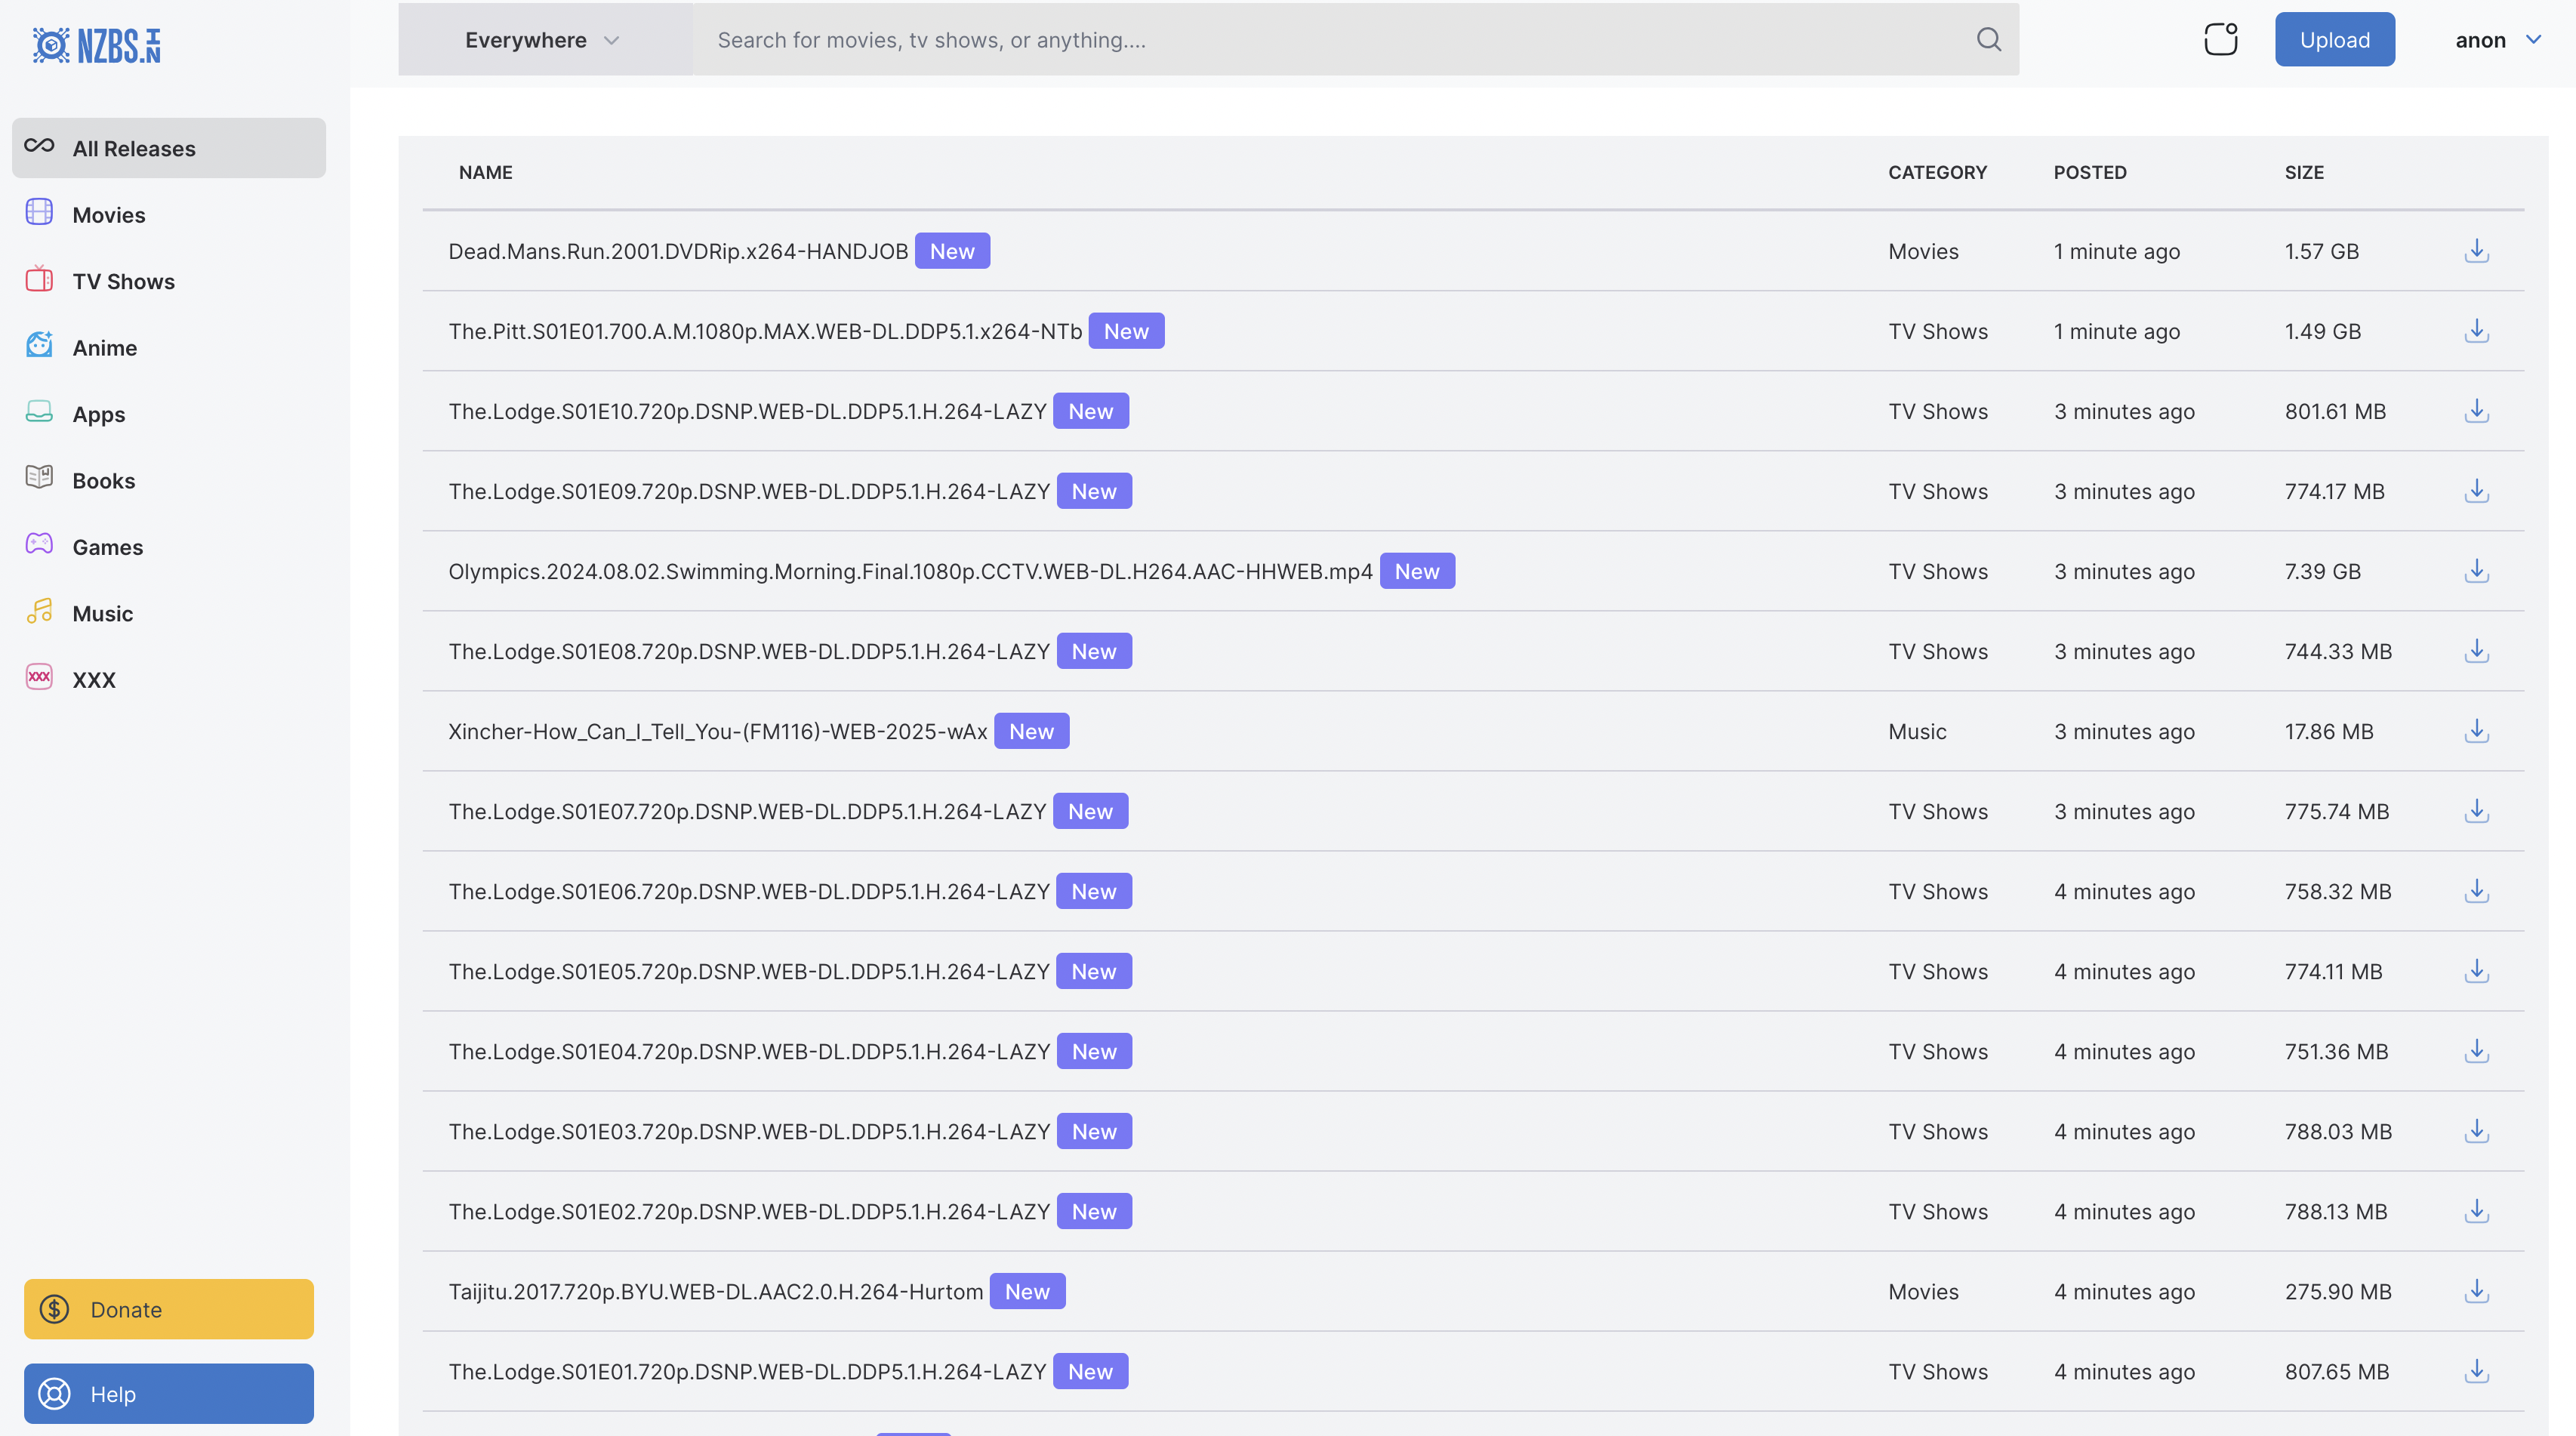The image size is (2576, 1436).
Task: Open the Everywhere search scope dropdown
Action: [x=545, y=40]
